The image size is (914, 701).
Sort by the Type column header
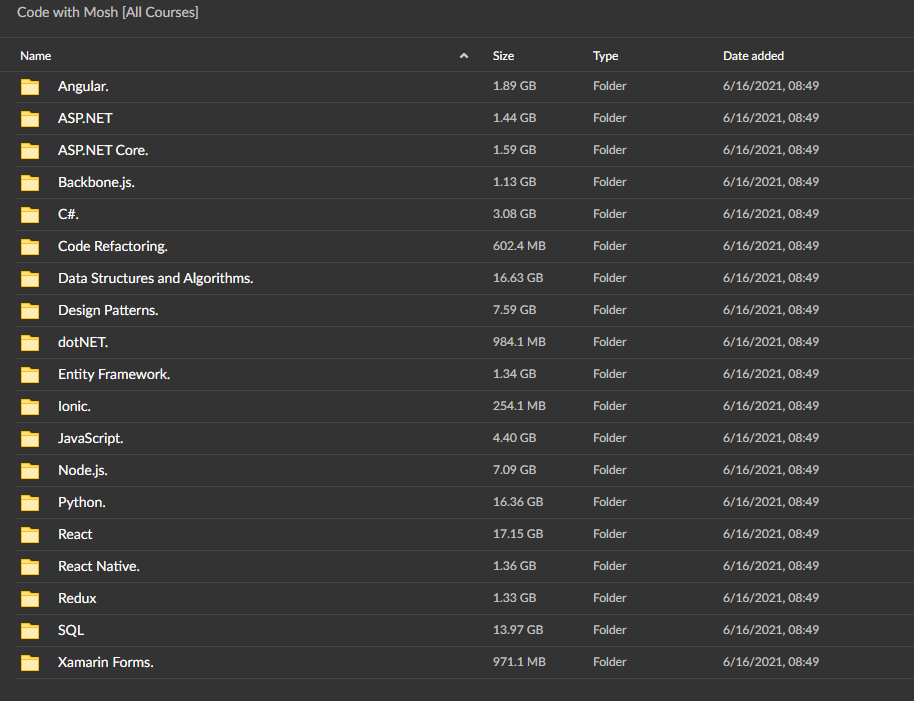tap(605, 56)
